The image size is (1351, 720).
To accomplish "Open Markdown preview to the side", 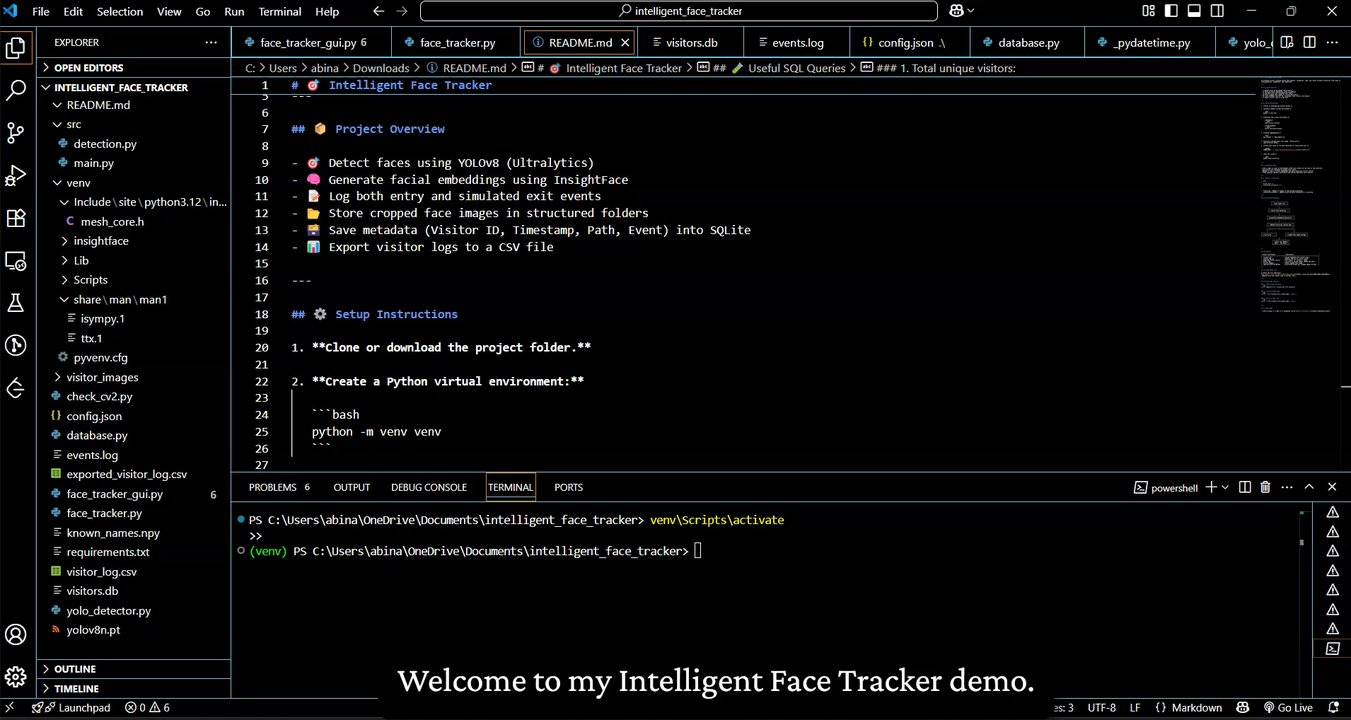I will [x=1287, y=42].
